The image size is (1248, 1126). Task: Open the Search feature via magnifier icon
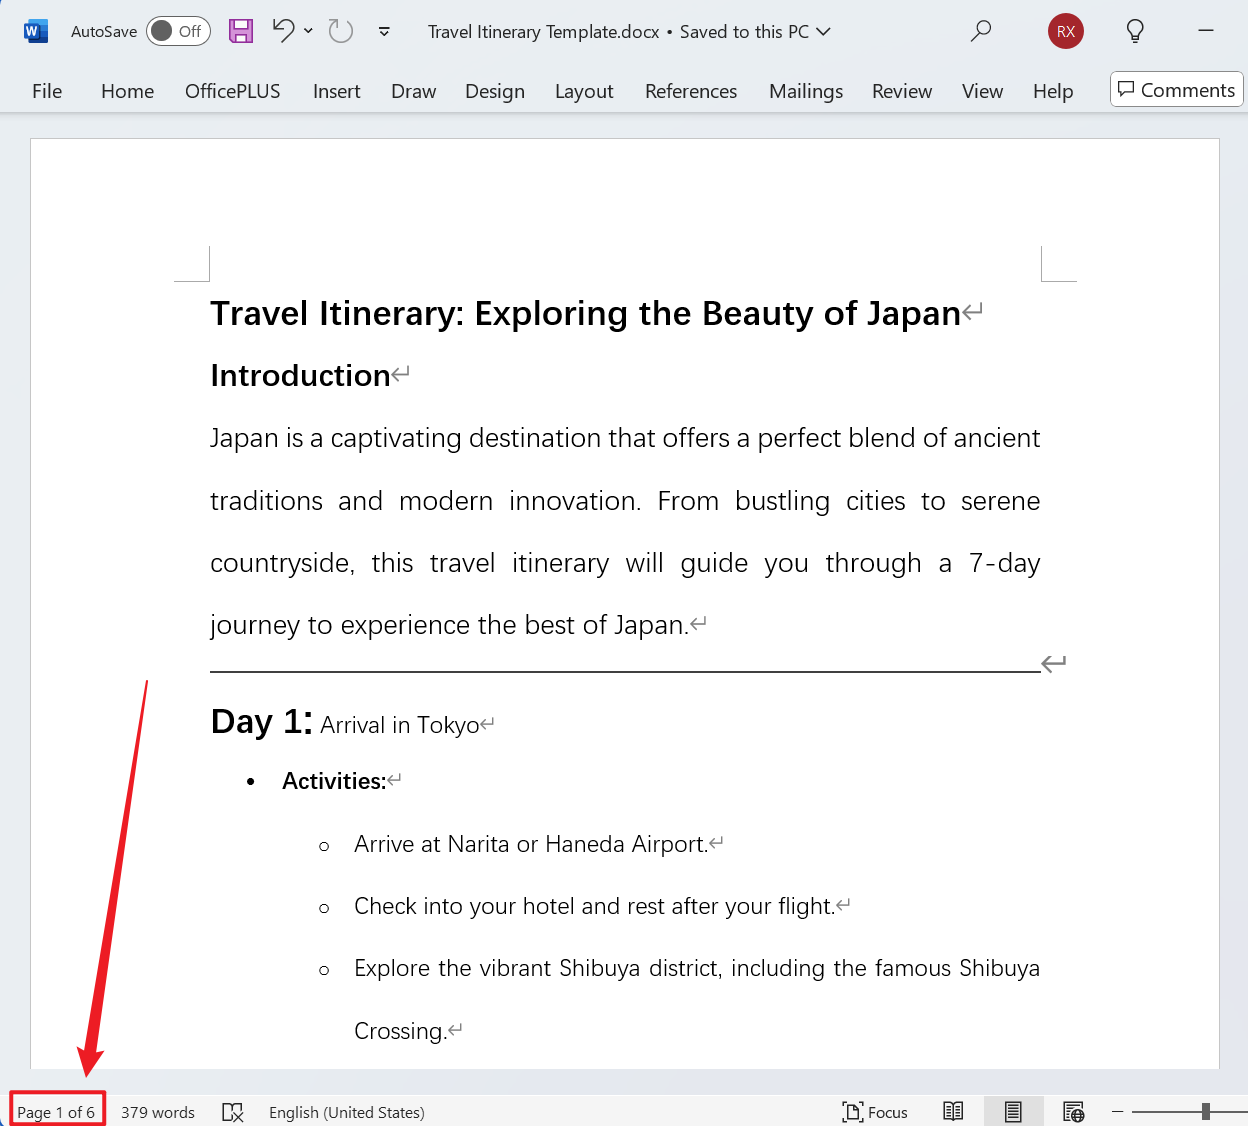coord(981,31)
